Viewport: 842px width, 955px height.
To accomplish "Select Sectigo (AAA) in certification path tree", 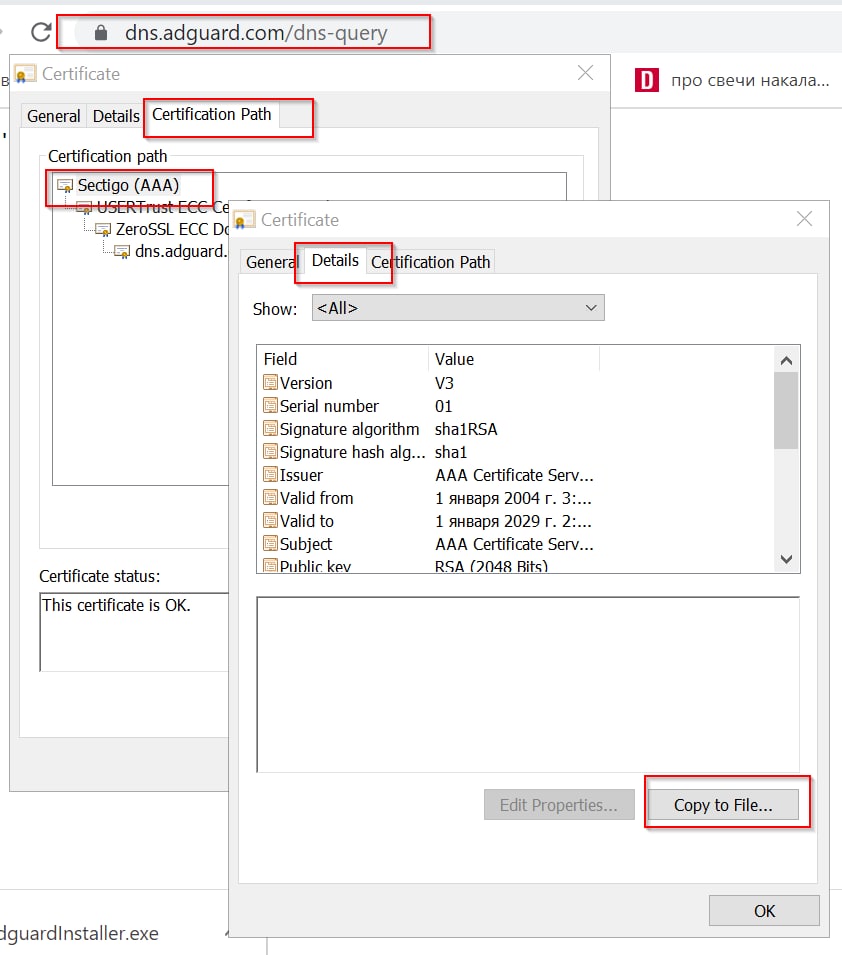I will coord(128,185).
